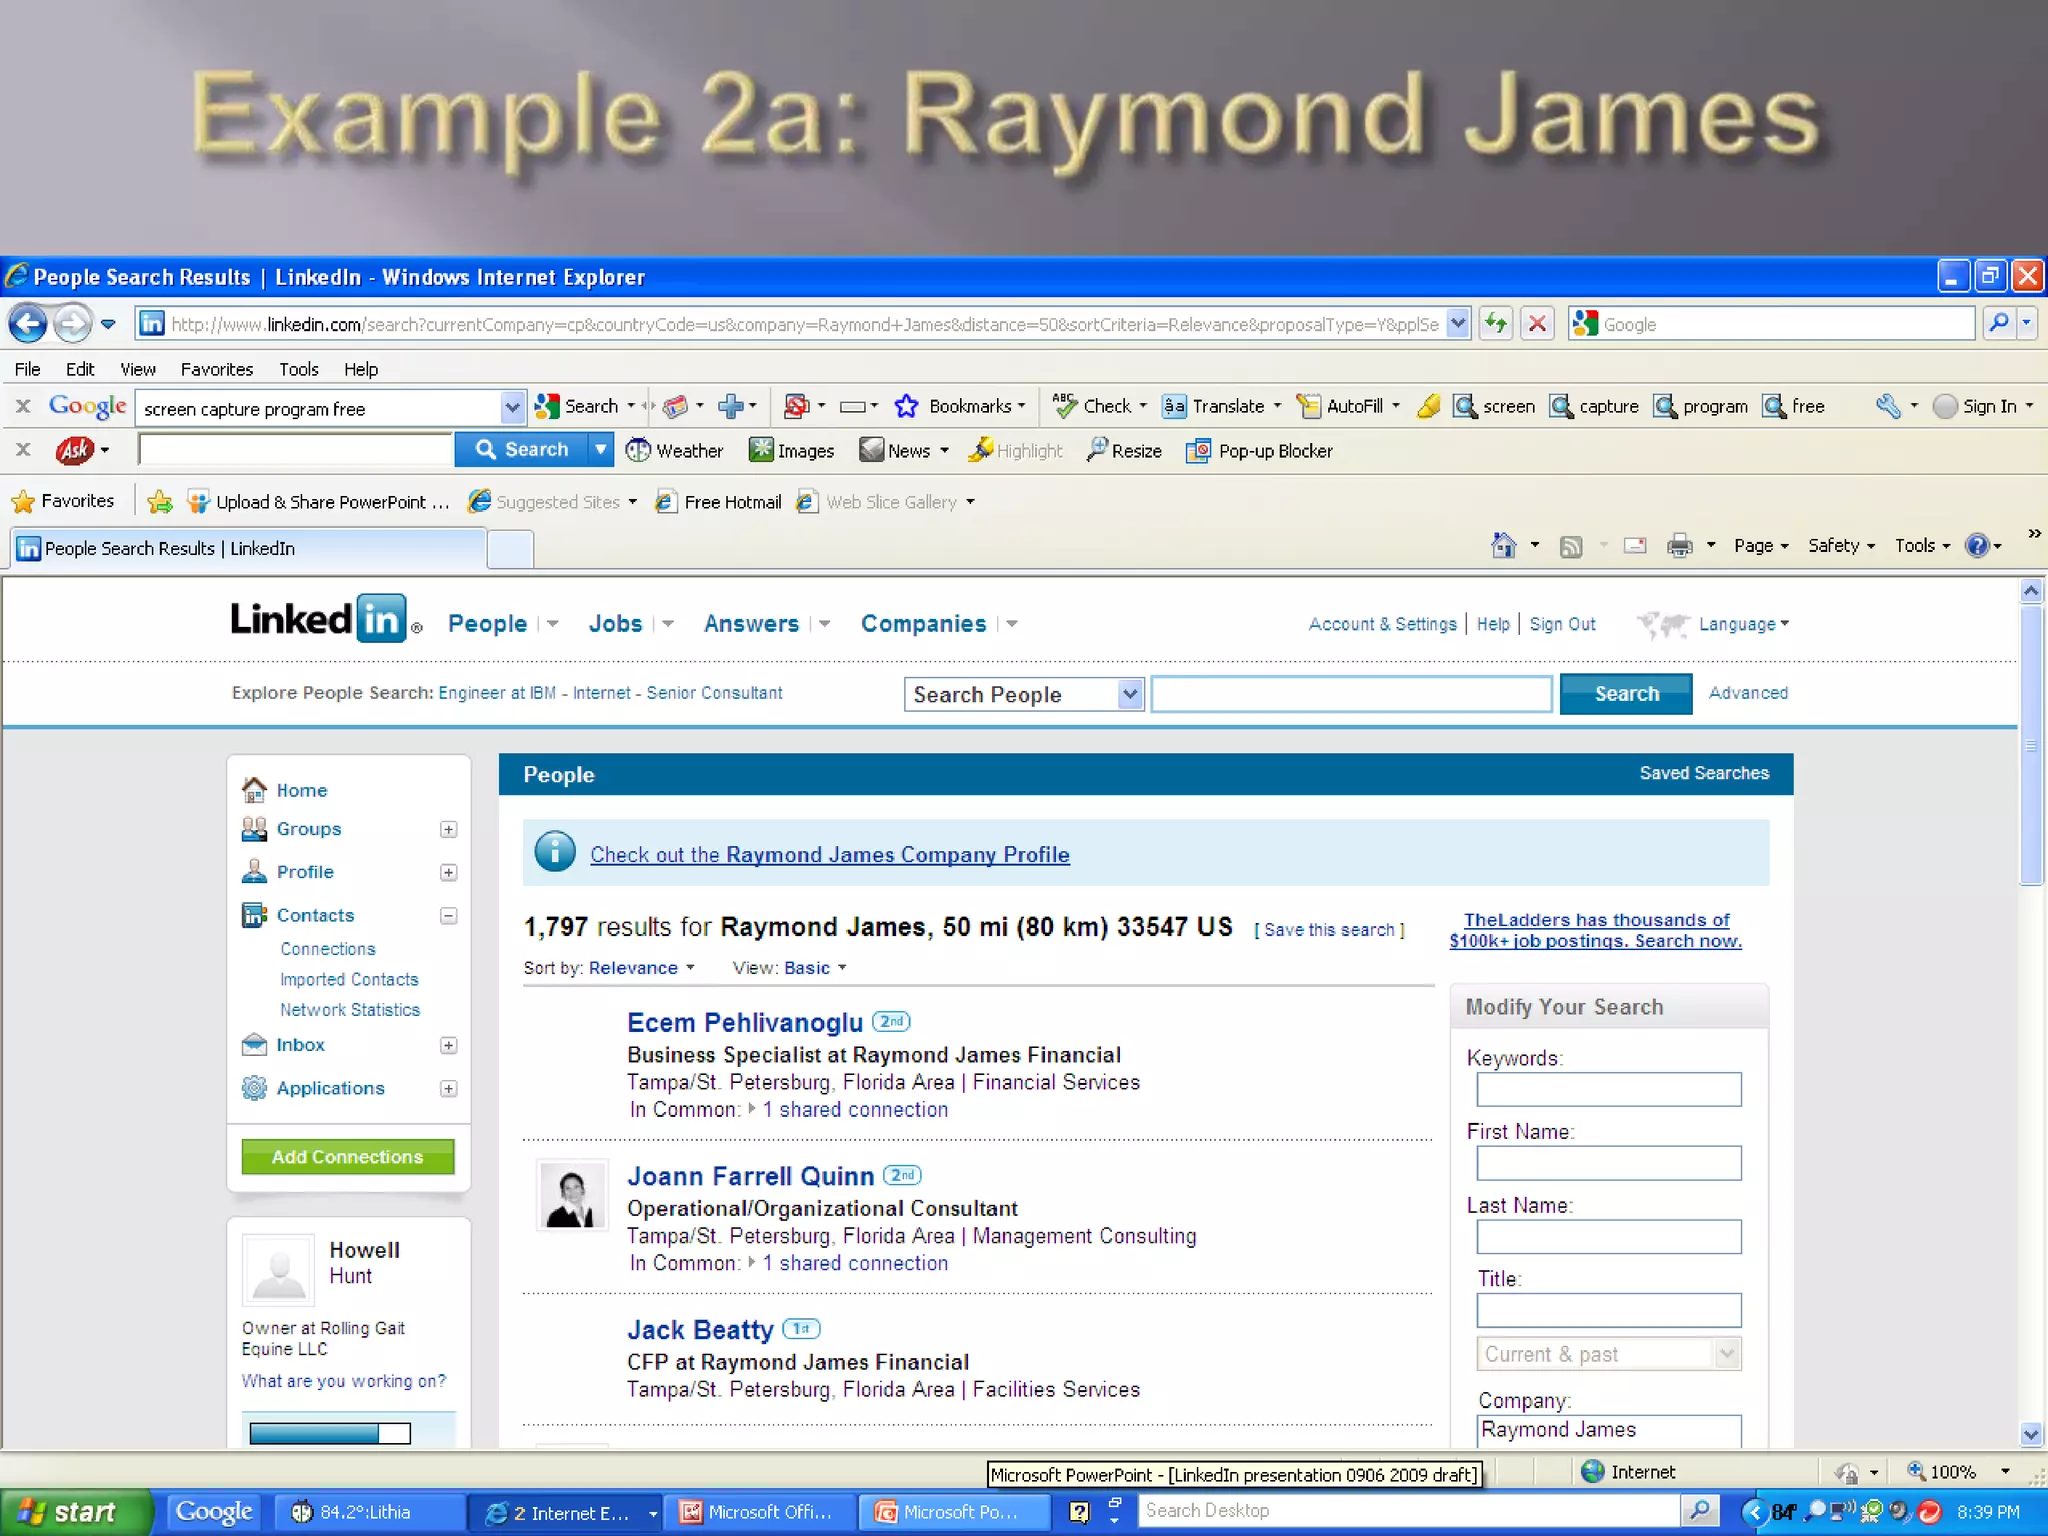Expand the Groups sidebar section
This screenshot has width=2048, height=1536.
[449, 829]
